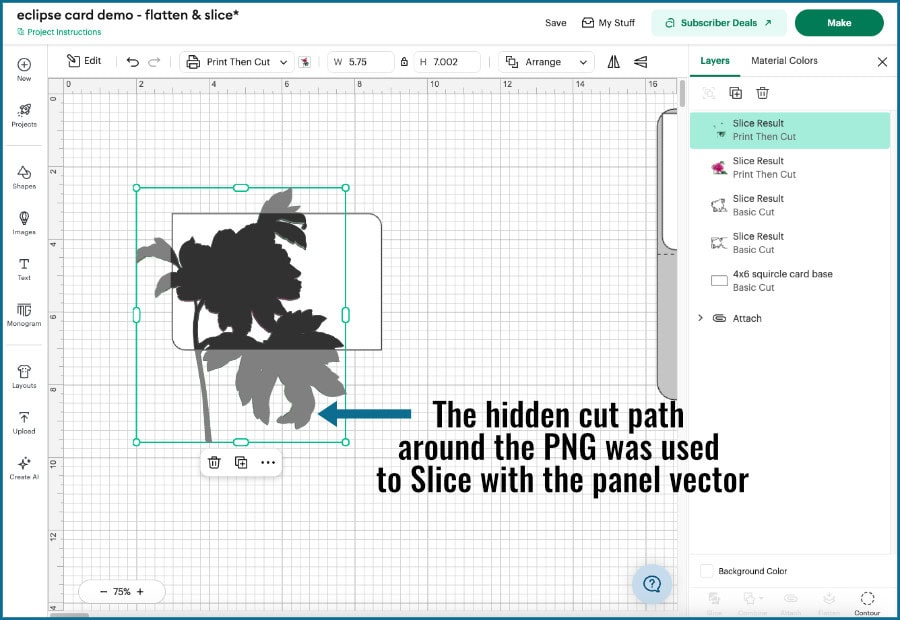The width and height of the screenshot is (900, 620).
Task: Click the canvas vertical scrollbar
Action: pyautogui.click(x=682, y=94)
